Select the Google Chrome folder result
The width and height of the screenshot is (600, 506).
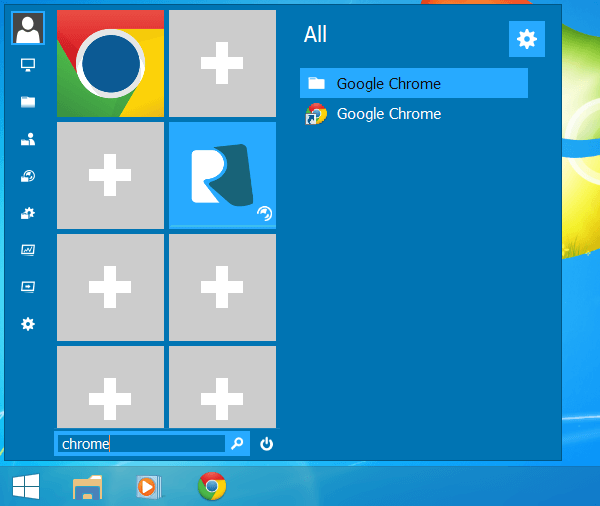414,83
